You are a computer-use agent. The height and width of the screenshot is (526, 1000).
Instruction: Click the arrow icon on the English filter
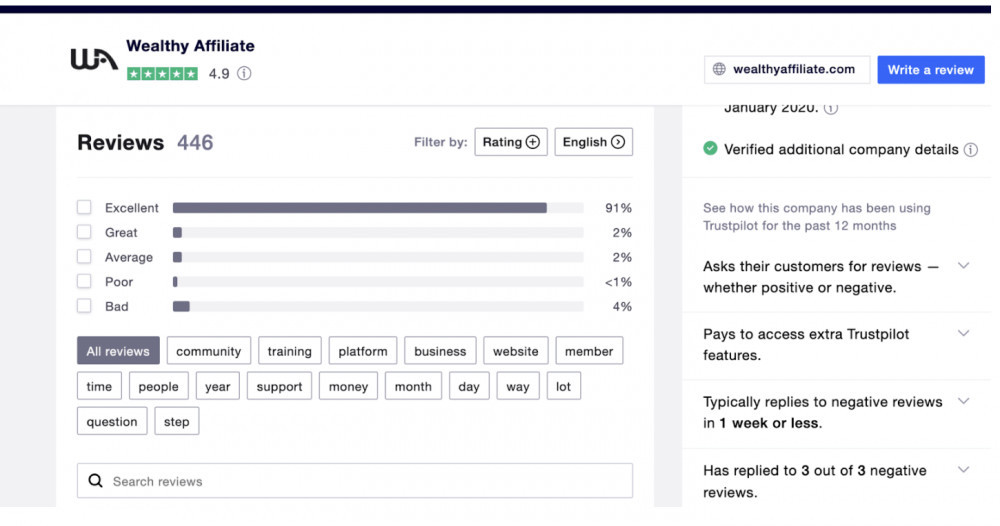[x=618, y=142]
